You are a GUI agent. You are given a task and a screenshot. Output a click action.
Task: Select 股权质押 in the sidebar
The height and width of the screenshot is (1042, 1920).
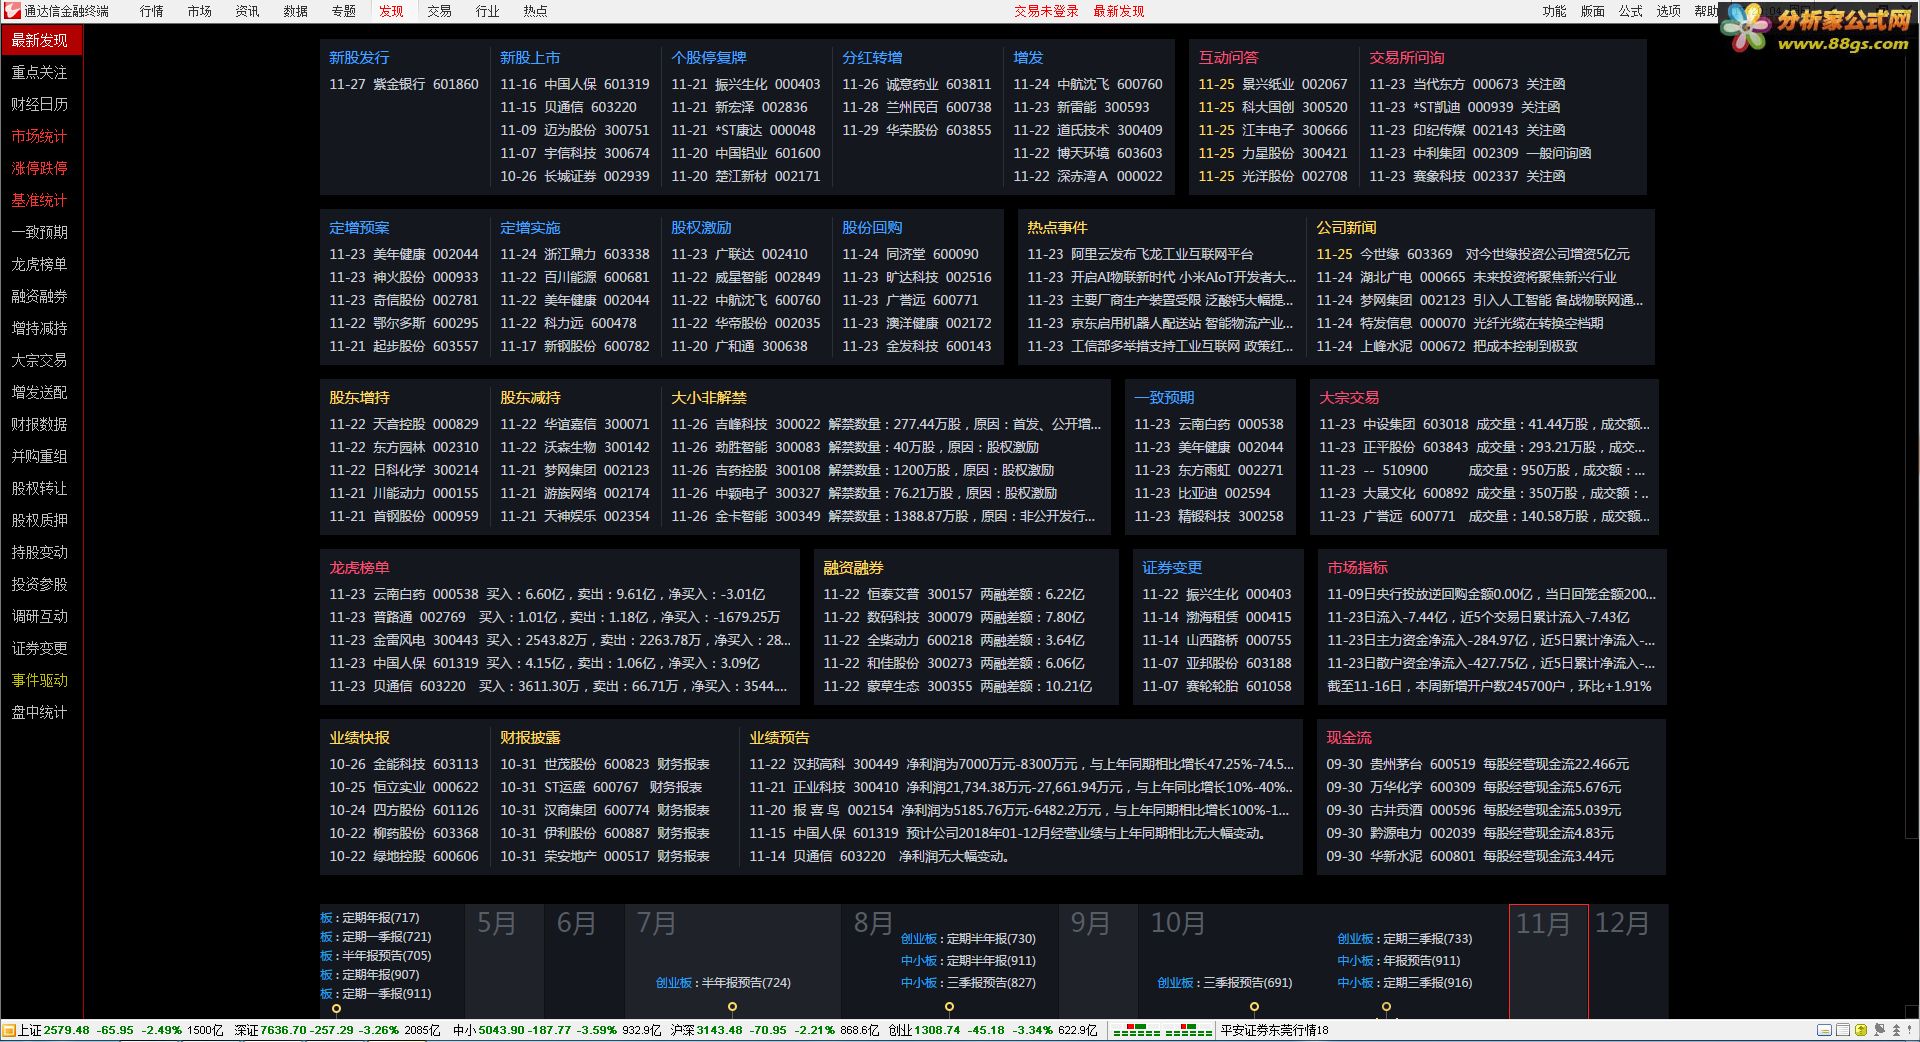coord(41,520)
